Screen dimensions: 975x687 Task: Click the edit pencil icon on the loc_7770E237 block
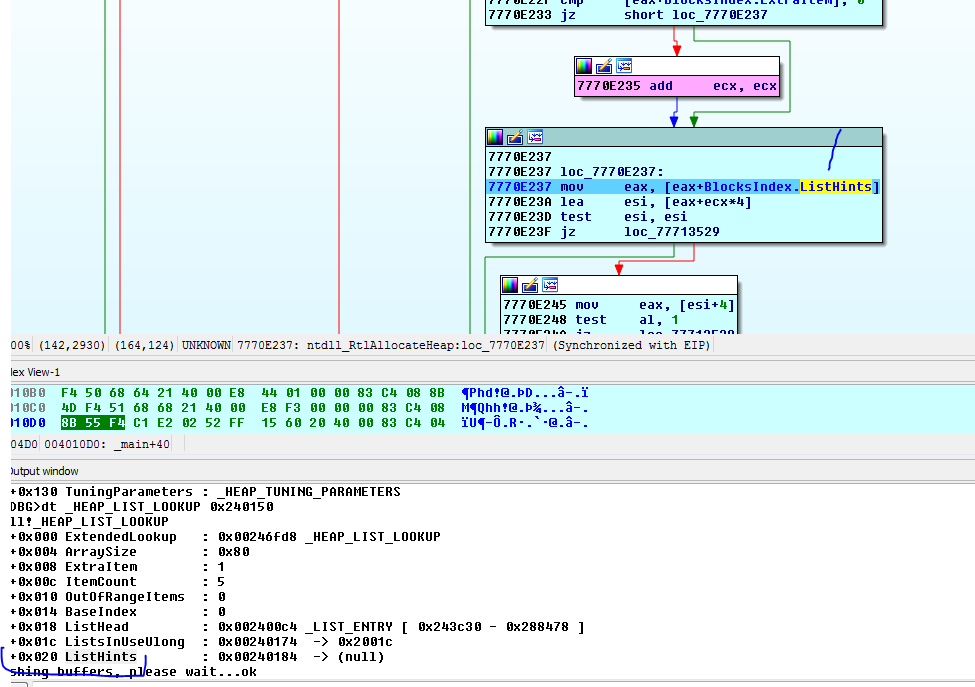(515, 137)
